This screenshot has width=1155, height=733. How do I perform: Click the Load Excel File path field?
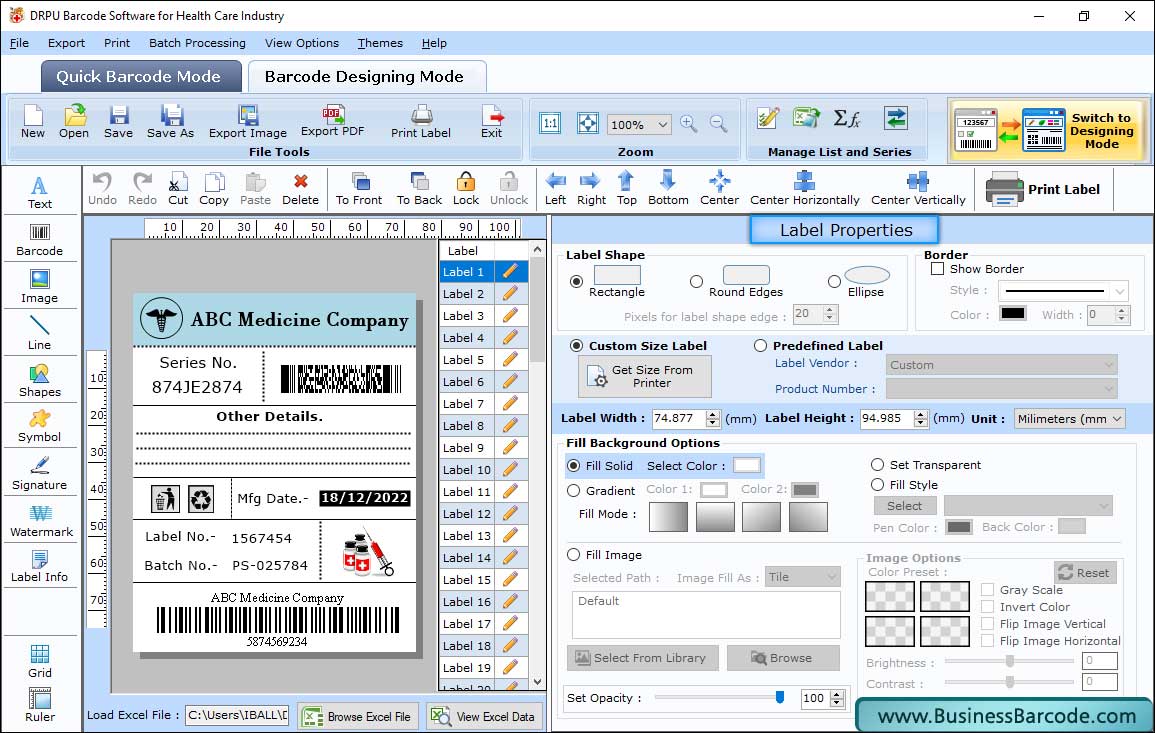236,715
